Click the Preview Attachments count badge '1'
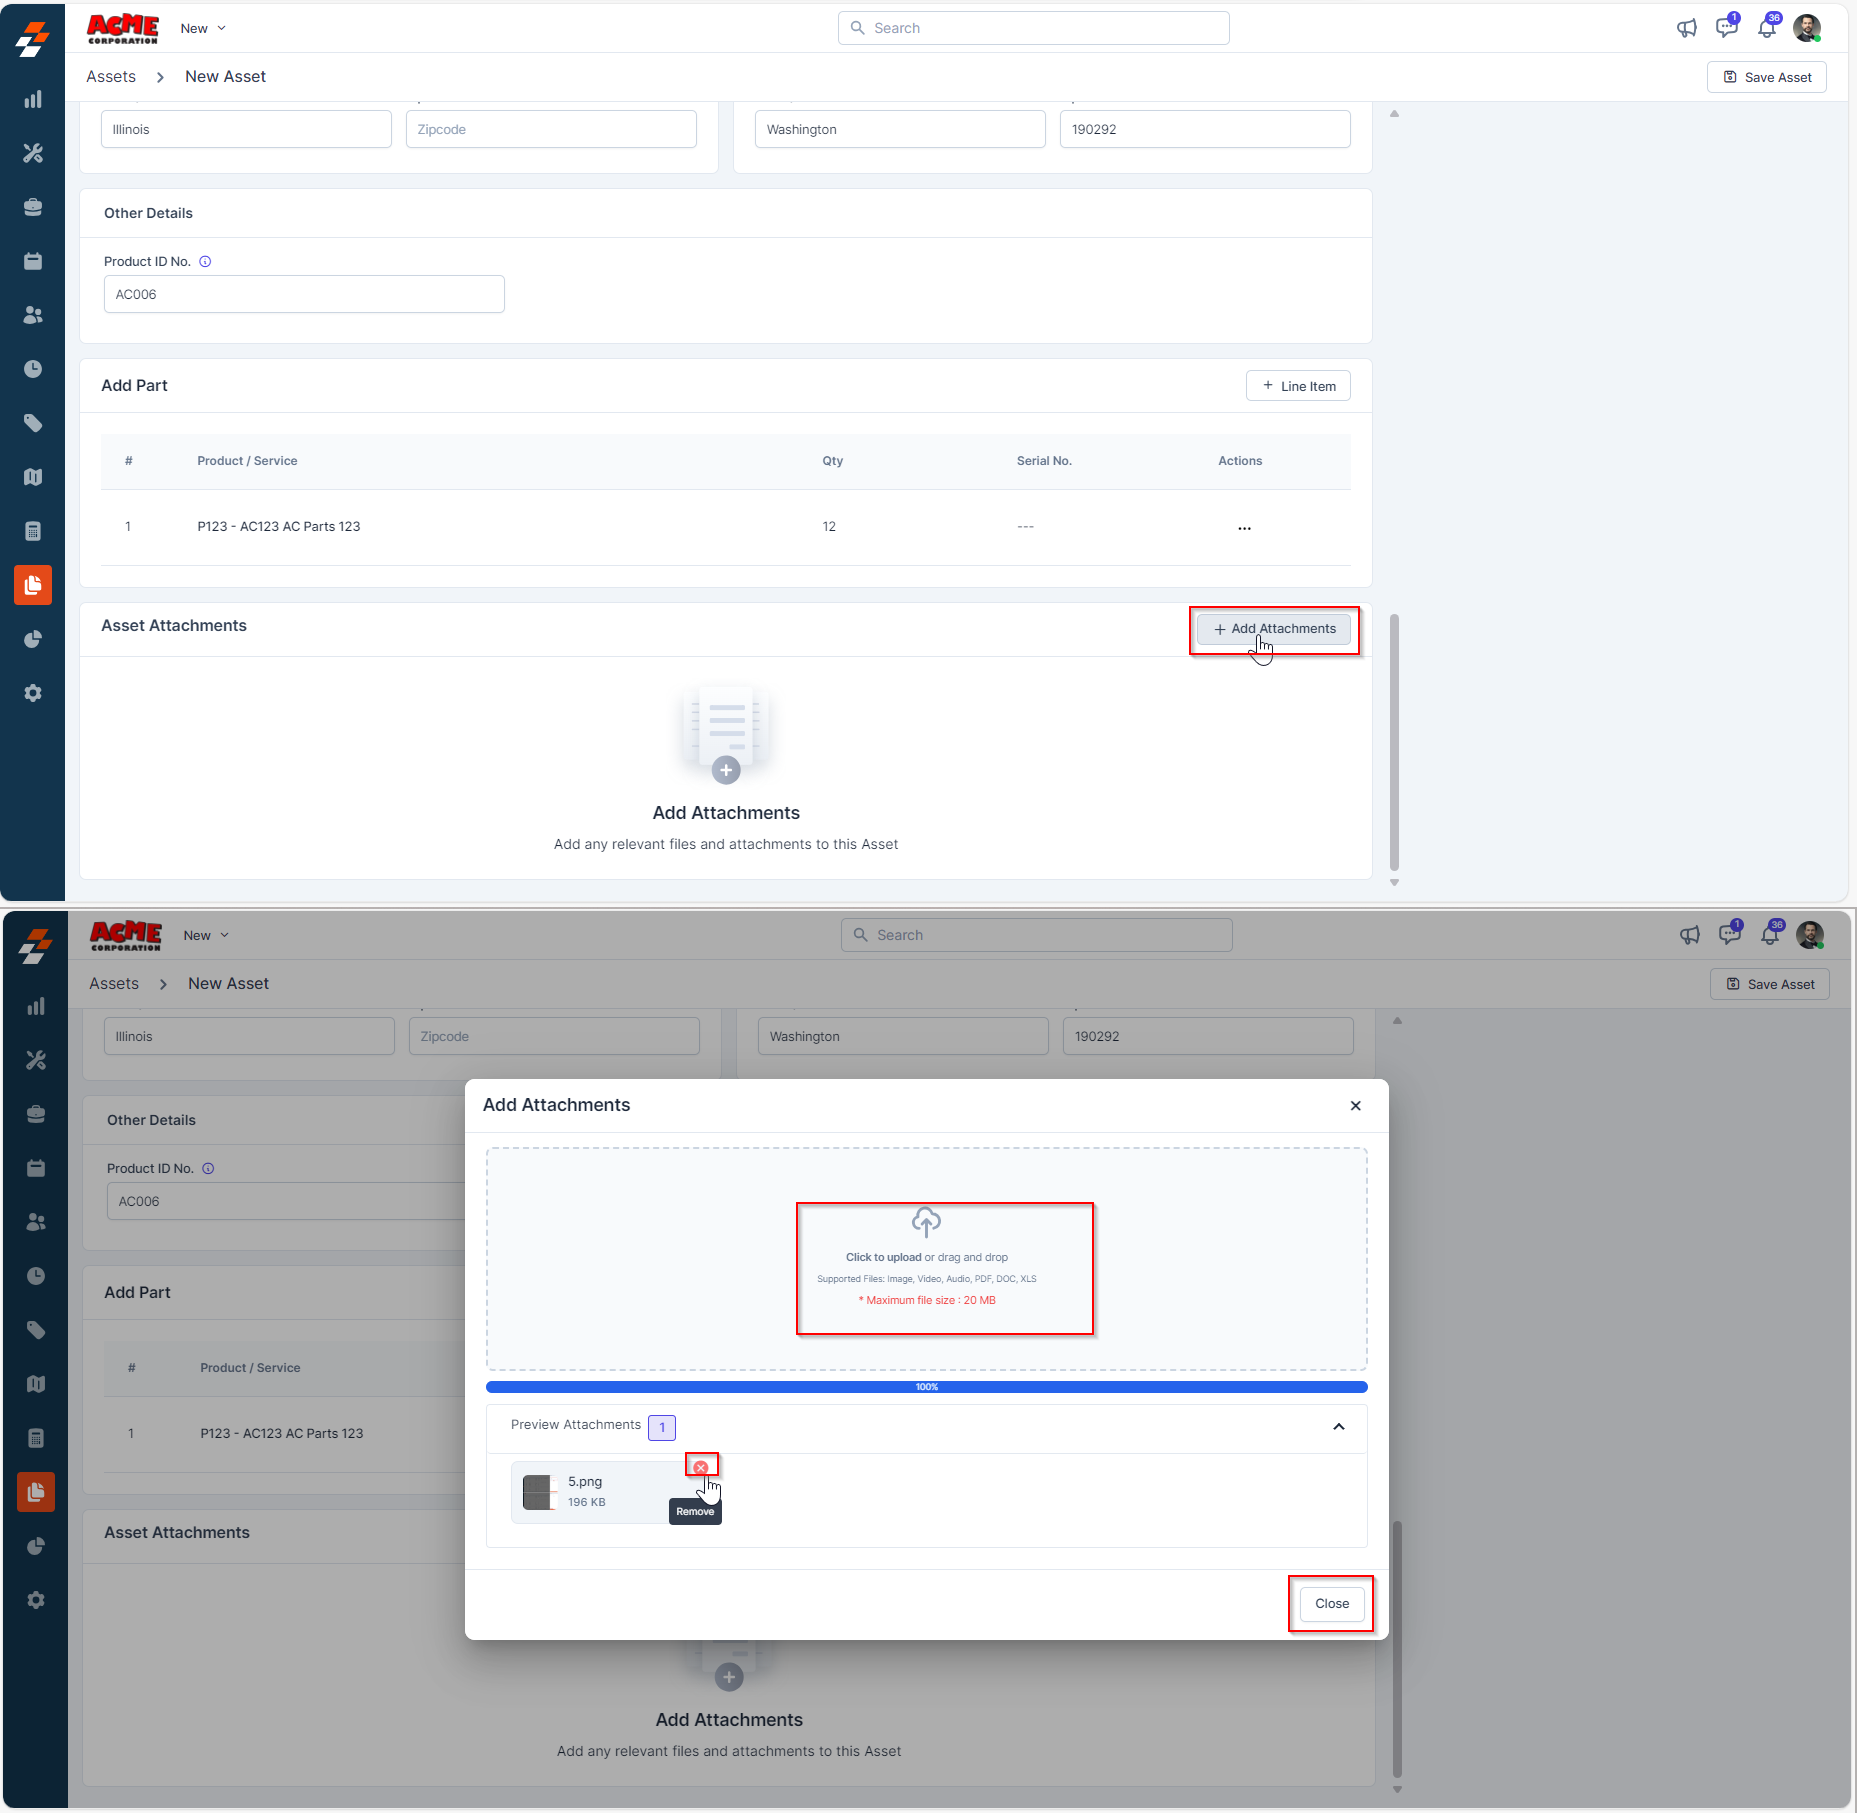Image resolution: width=1857 pixels, height=1813 pixels. (662, 1427)
